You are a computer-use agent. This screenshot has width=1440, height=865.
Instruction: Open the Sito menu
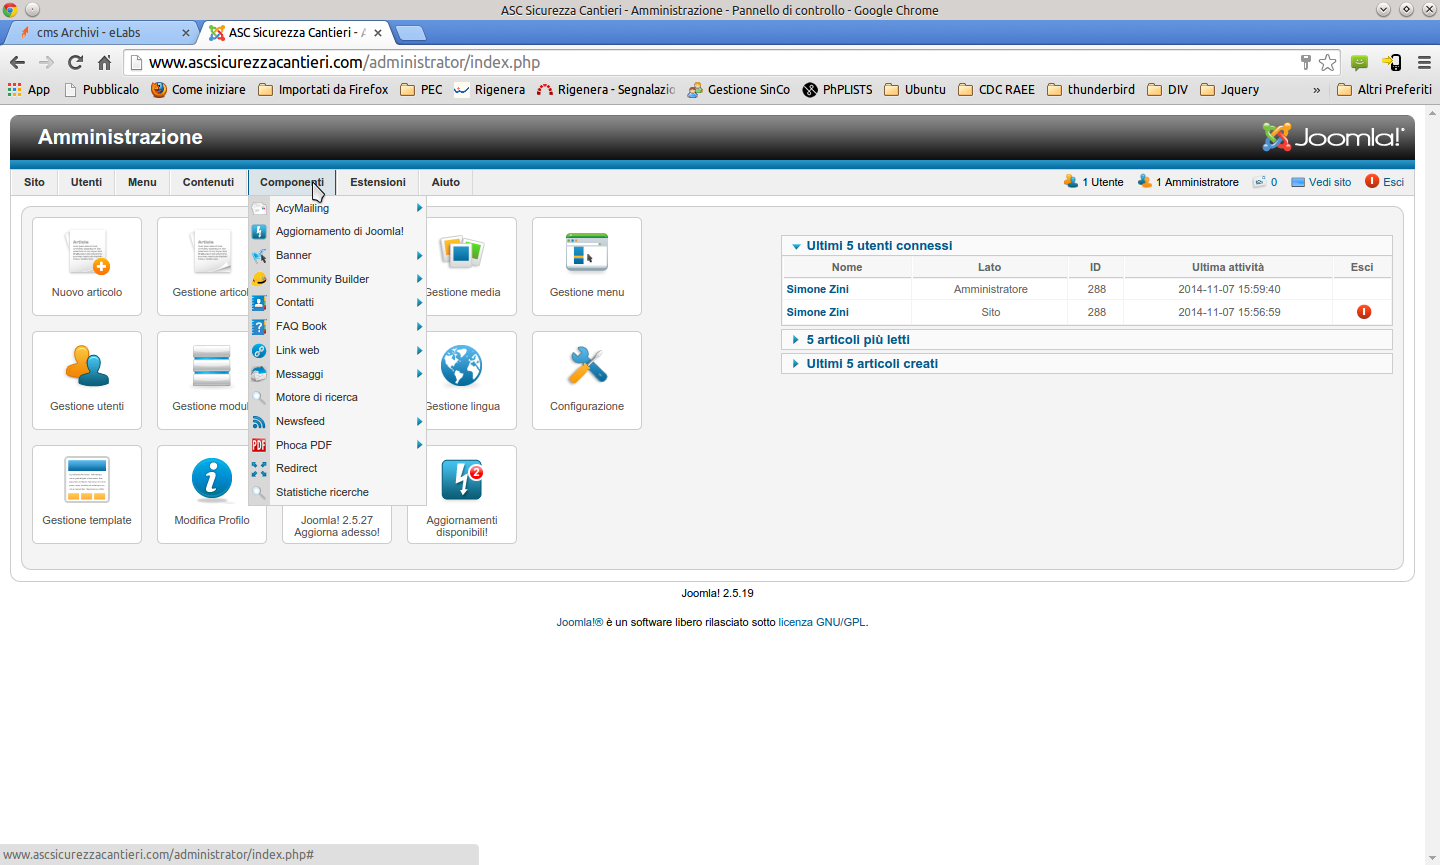[34, 182]
